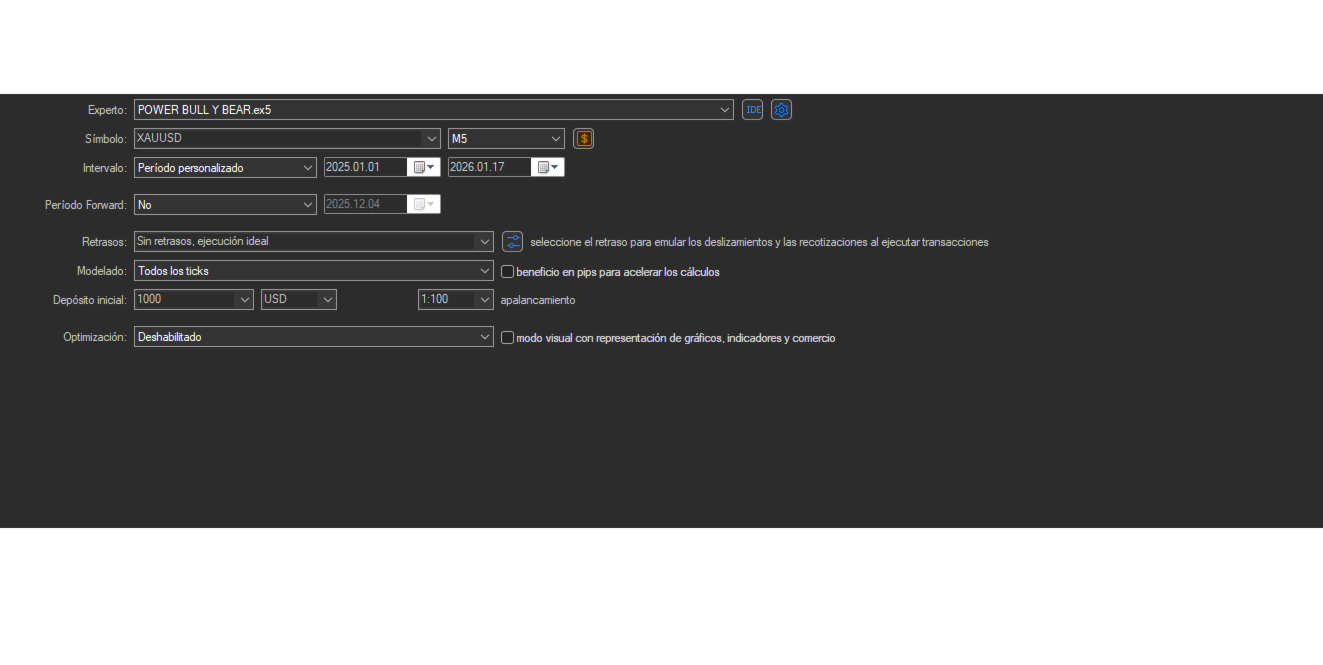Enable beneficio en pips checkbox
Screen dimensions: 1323x665
point(507,272)
